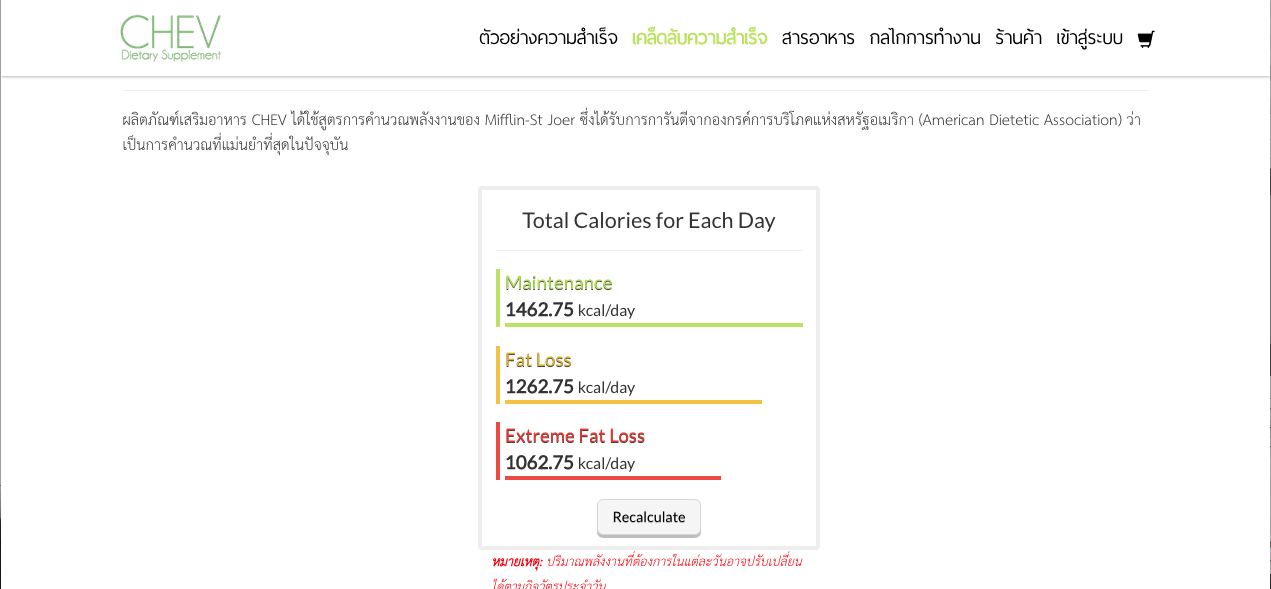Go to สารอาหาร page
This screenshot has height=589, width=1271.
(x=818, y=38)
